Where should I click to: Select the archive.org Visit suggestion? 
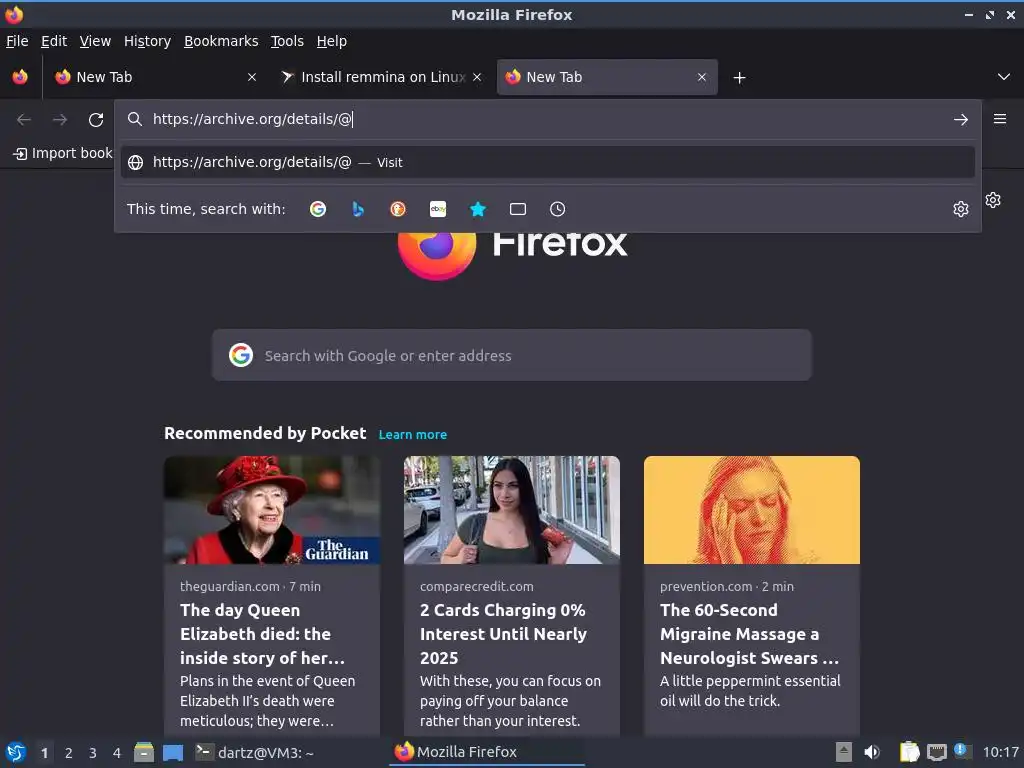pos(547,162)
